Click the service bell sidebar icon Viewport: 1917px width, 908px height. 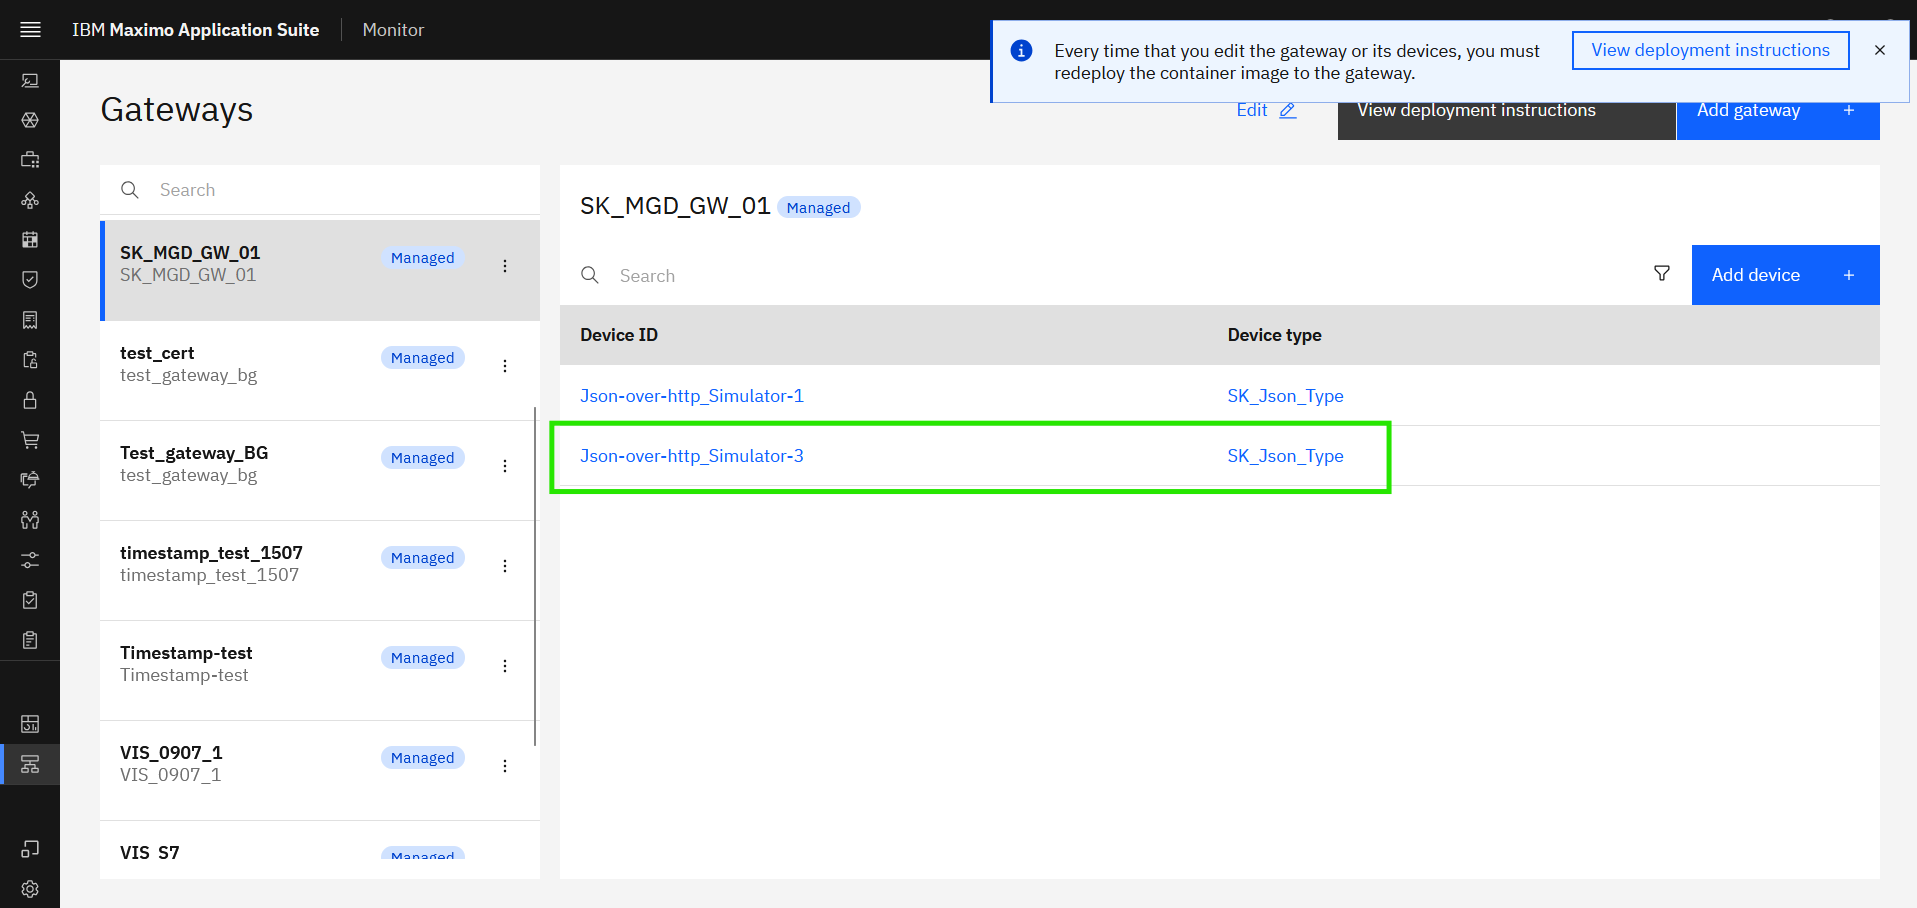[x=30, y=480]
